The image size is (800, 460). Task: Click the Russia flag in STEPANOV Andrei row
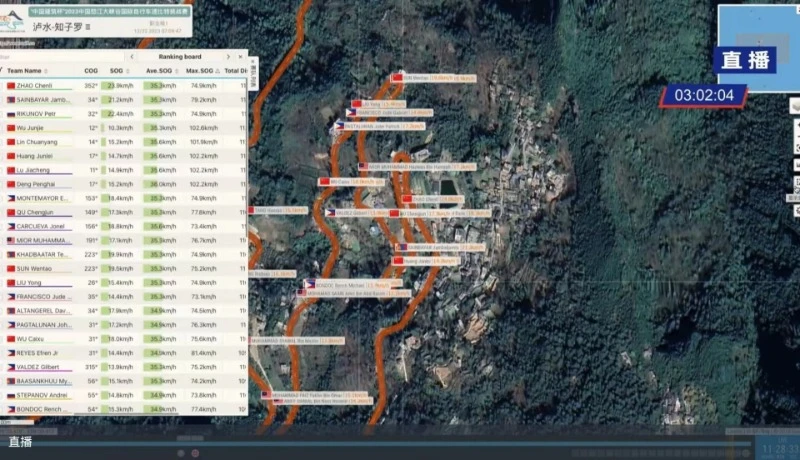pyautogui.click(x=11, y=395)
